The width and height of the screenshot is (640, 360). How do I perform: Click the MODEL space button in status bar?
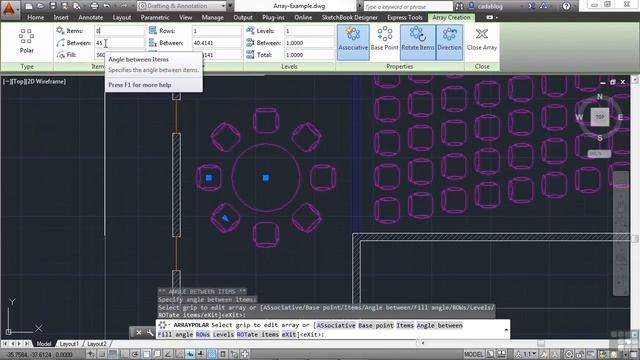[x=473, y=354]
